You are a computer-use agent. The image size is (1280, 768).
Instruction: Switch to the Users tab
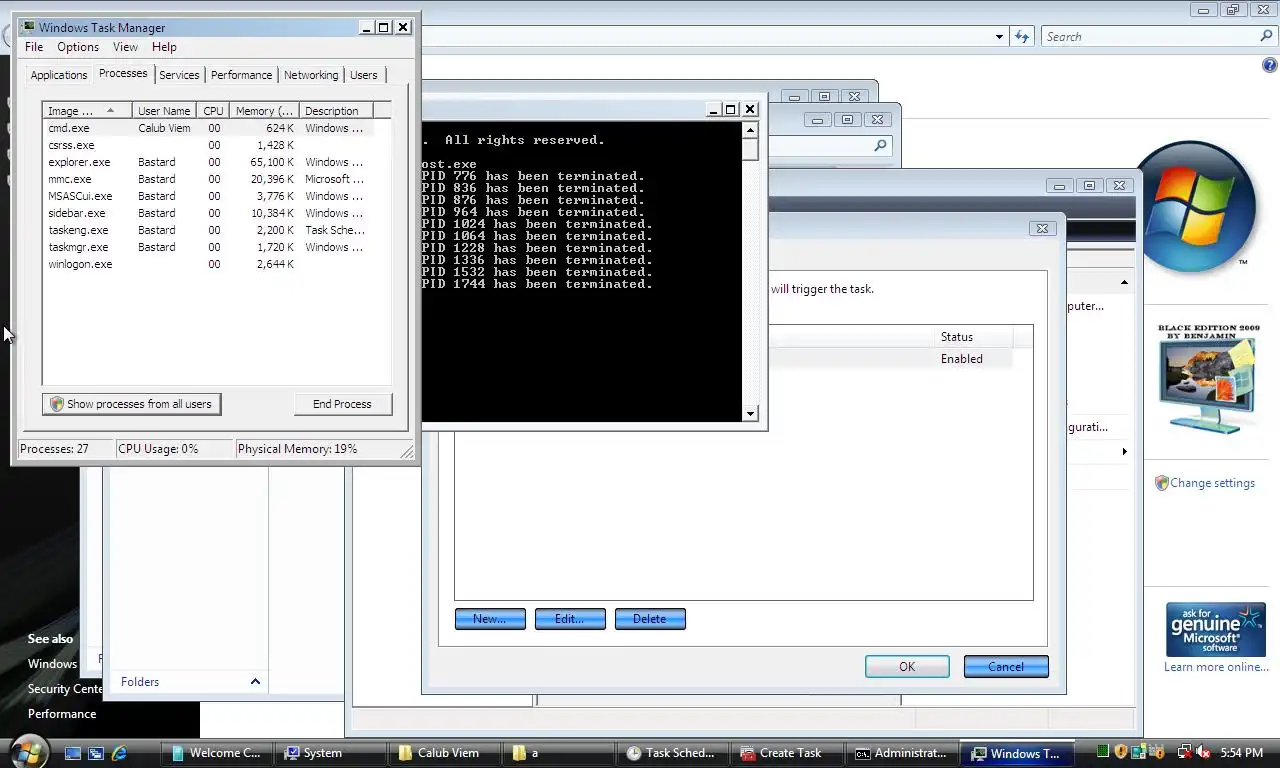tap(364, 75)
